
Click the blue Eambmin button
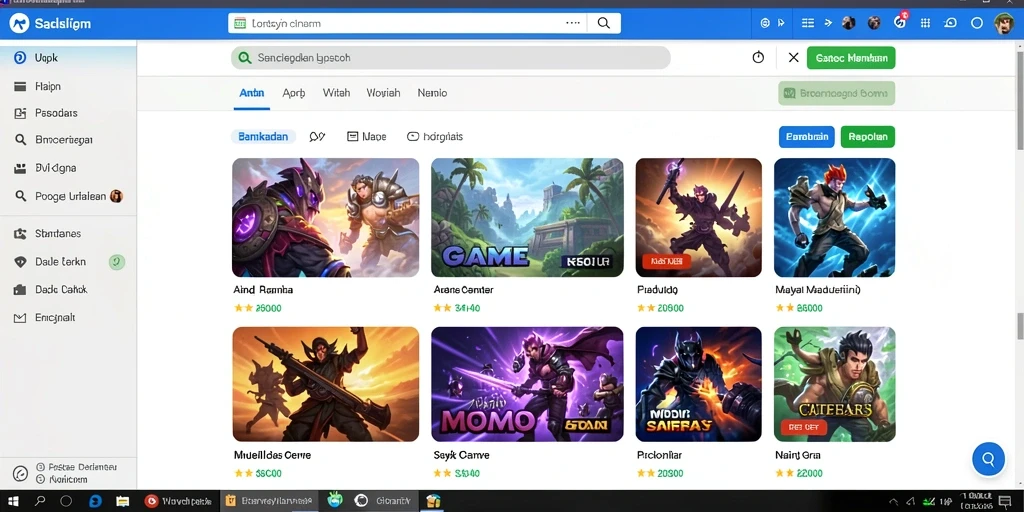807,137
